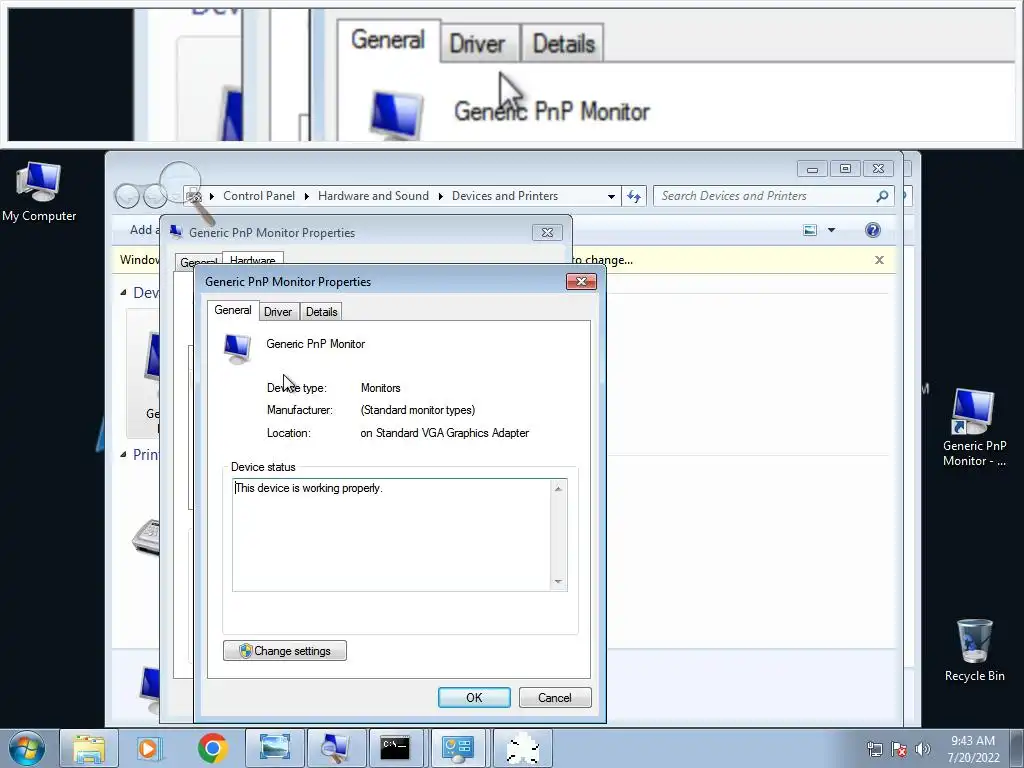Screen dimensions: 1024x768
Task: Open the Action Center flag icon
Action: point(899,749)
